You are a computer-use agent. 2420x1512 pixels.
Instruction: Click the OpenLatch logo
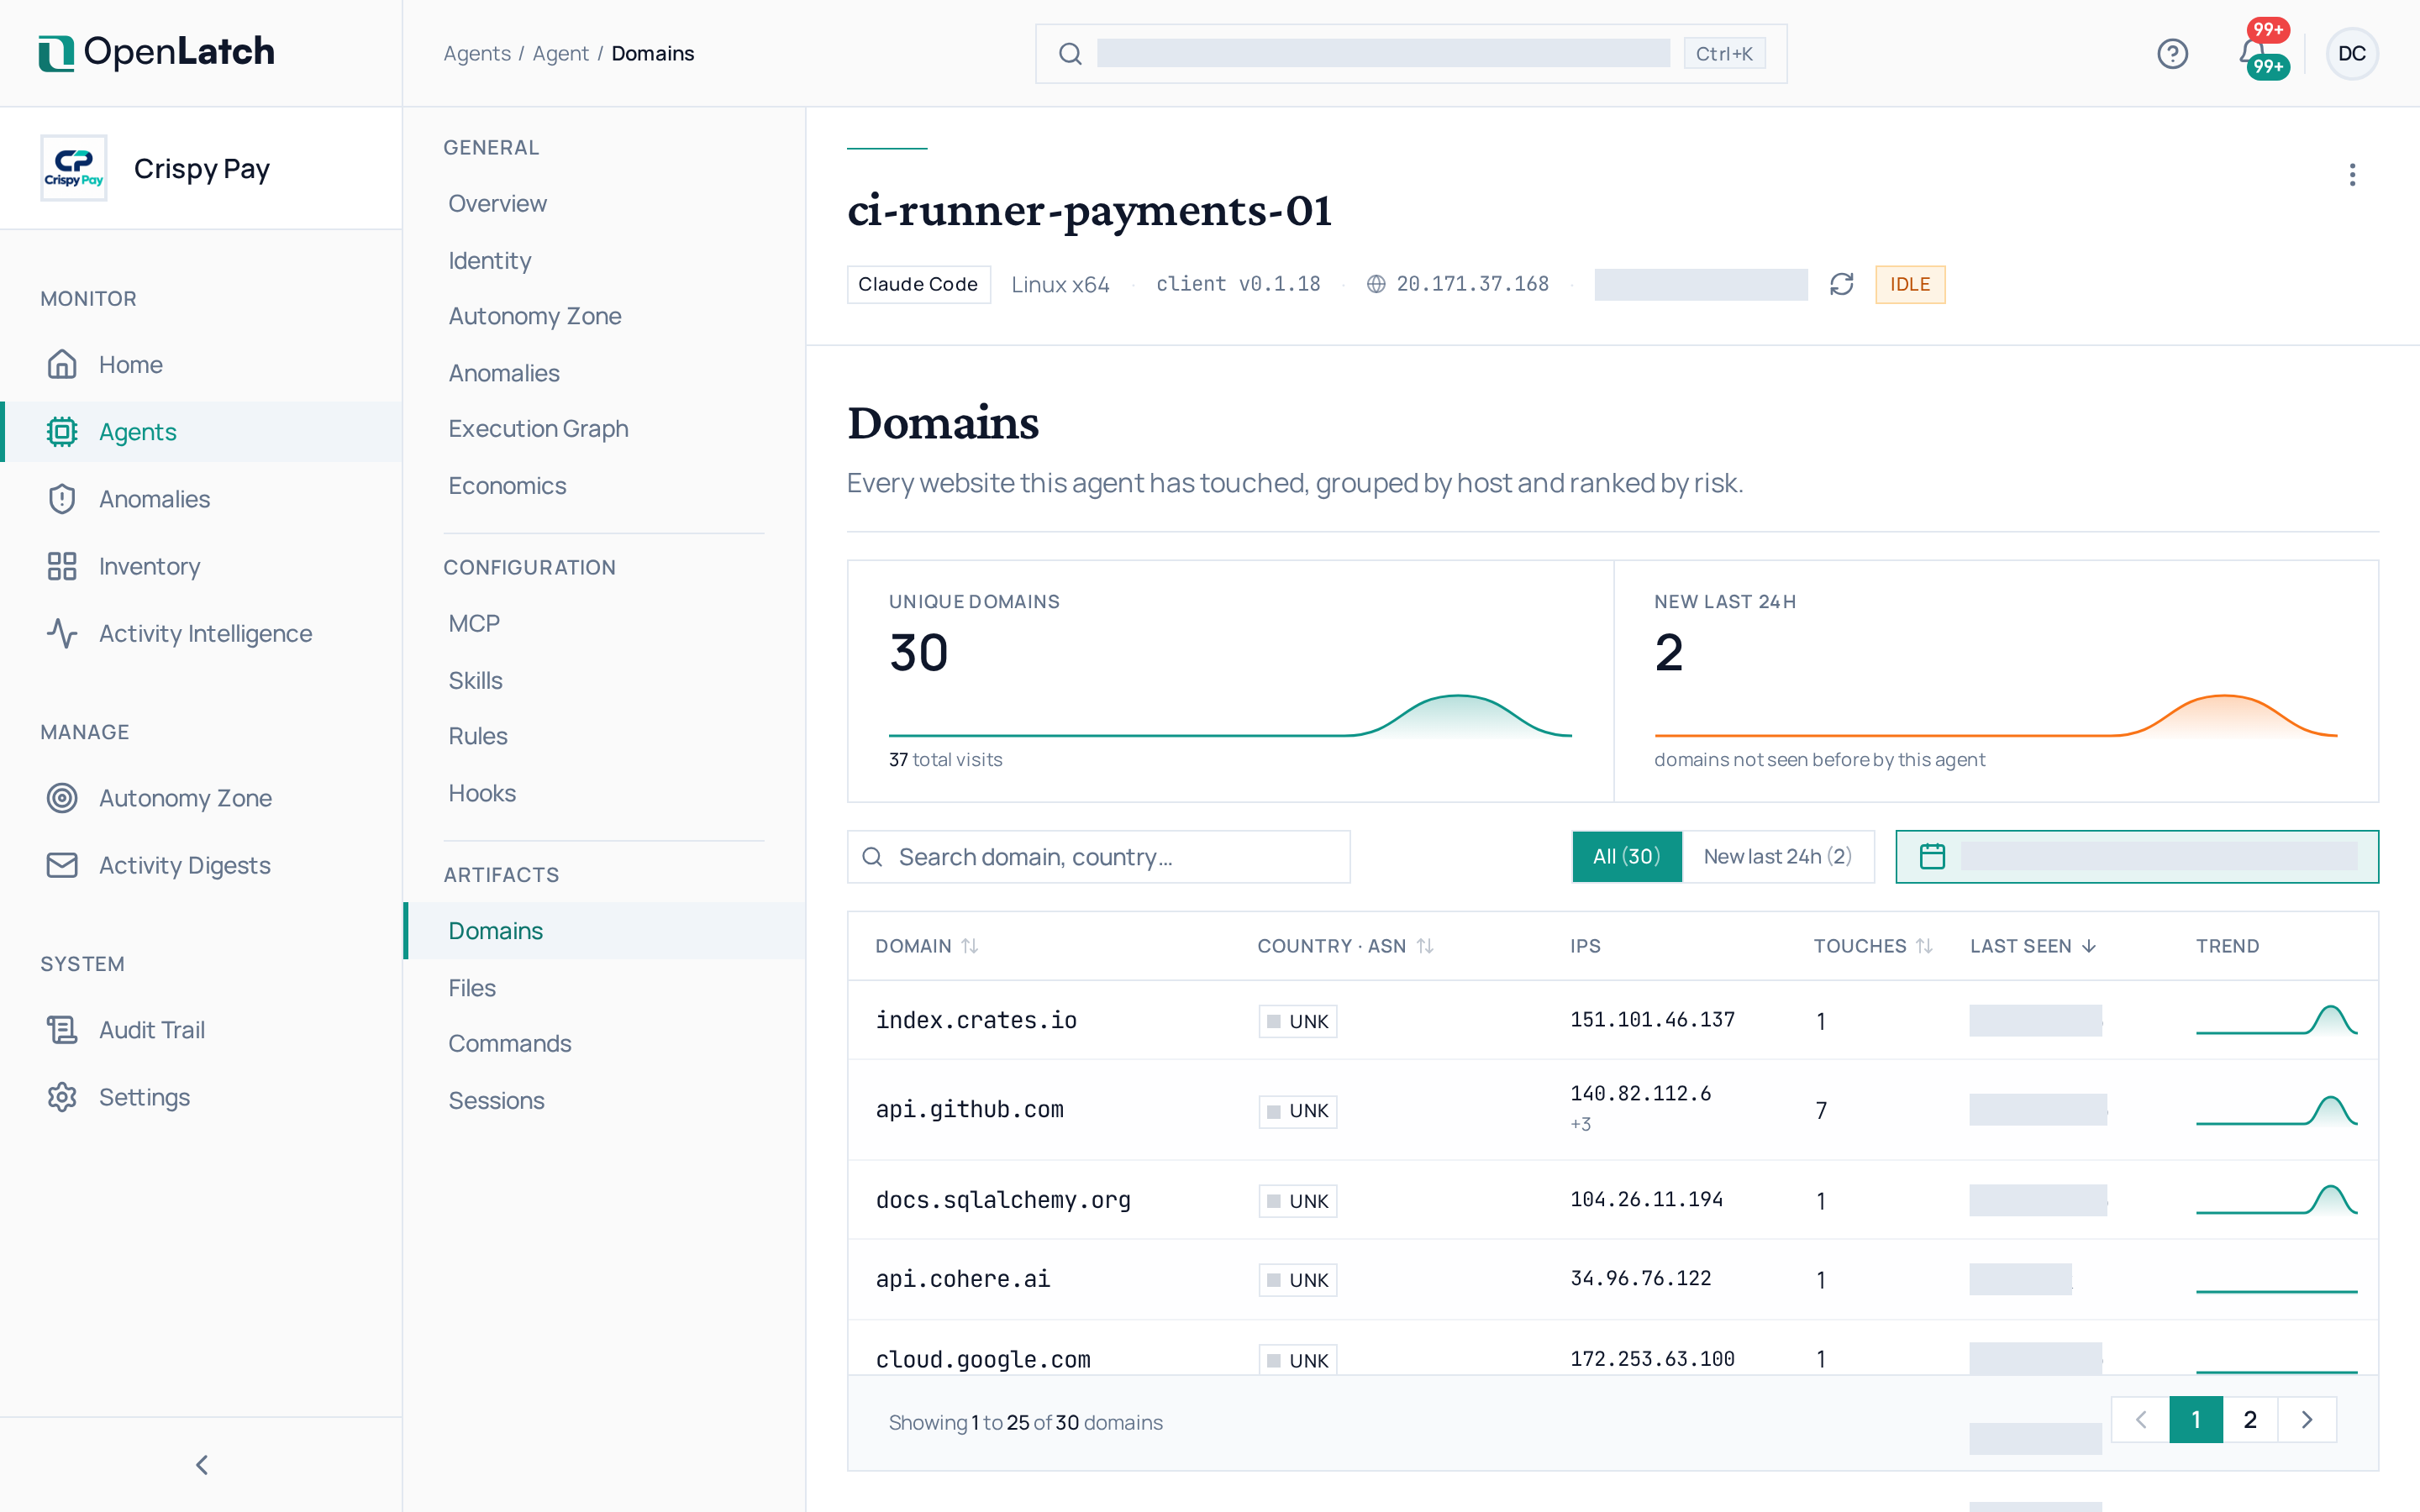(156, 52)
